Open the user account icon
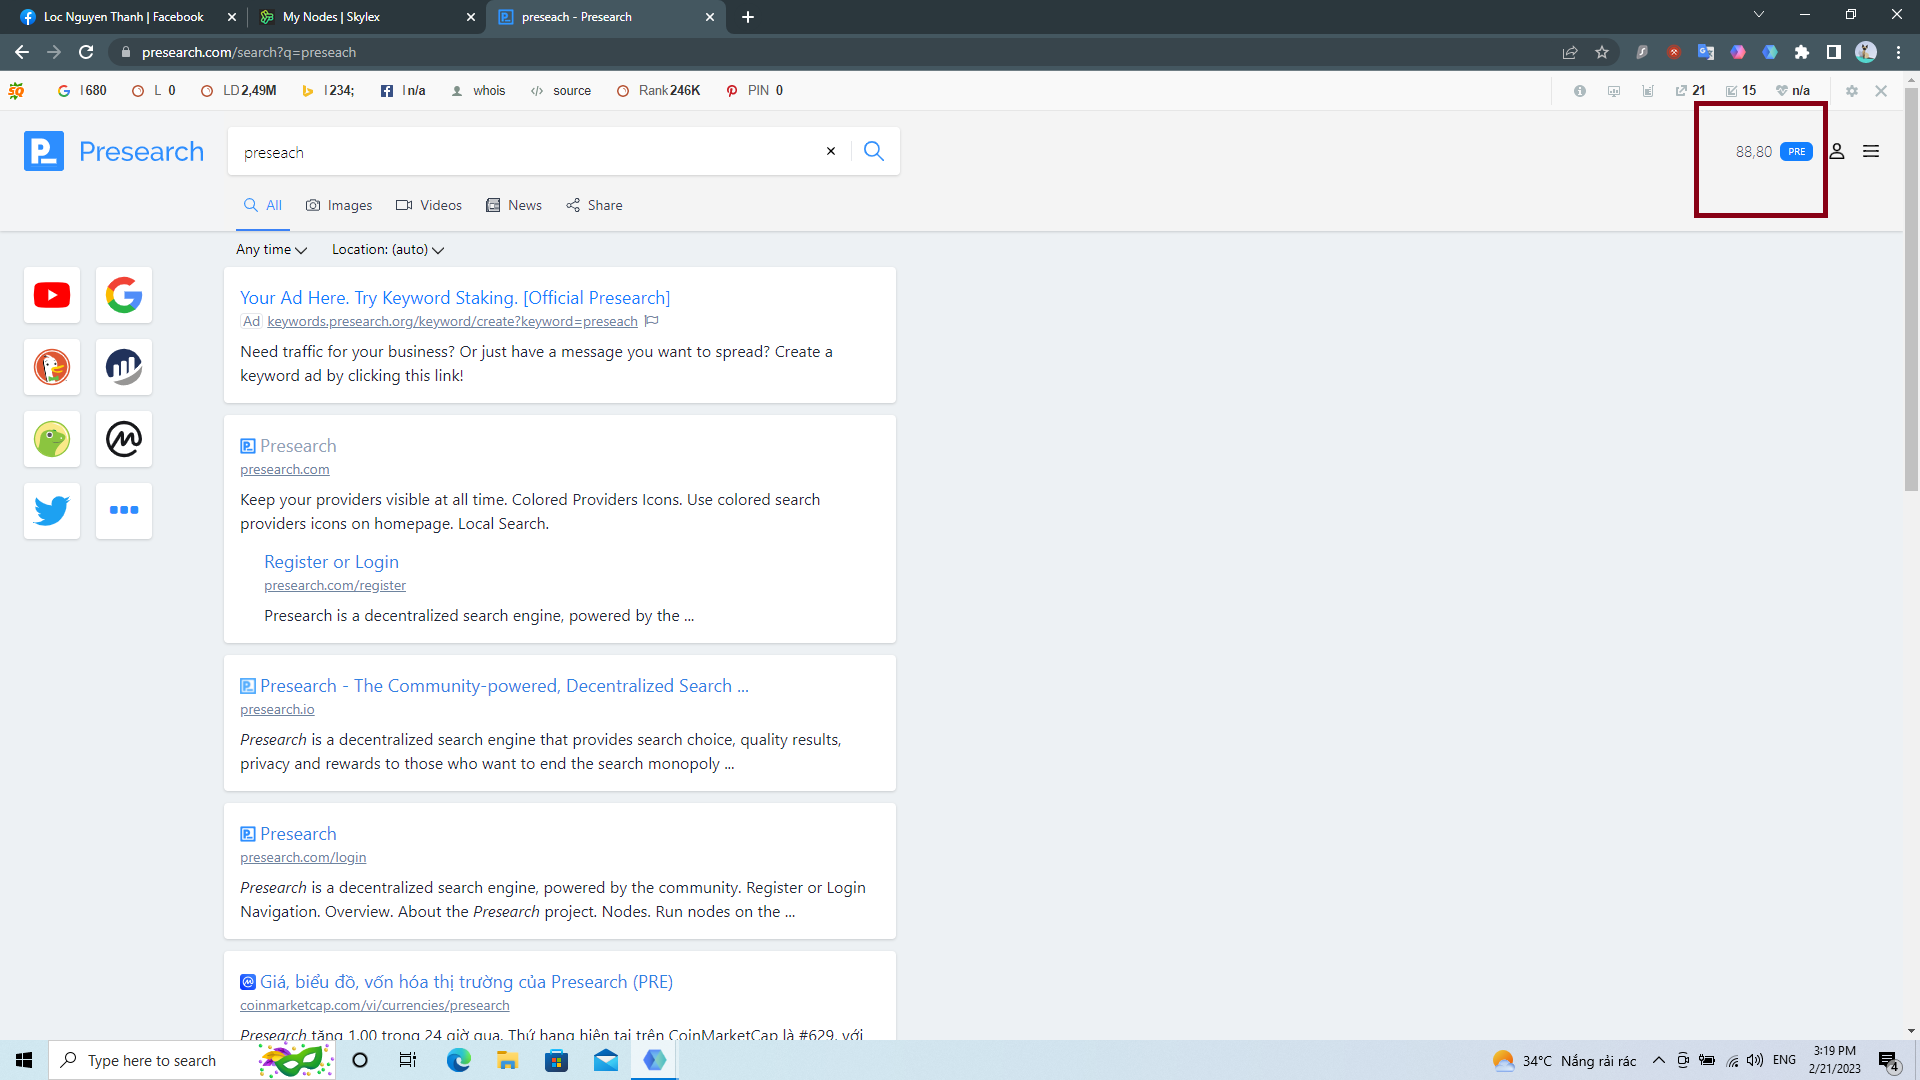The width and height of the screenshot is (1920, 1080). click(x=1837, y=151)
